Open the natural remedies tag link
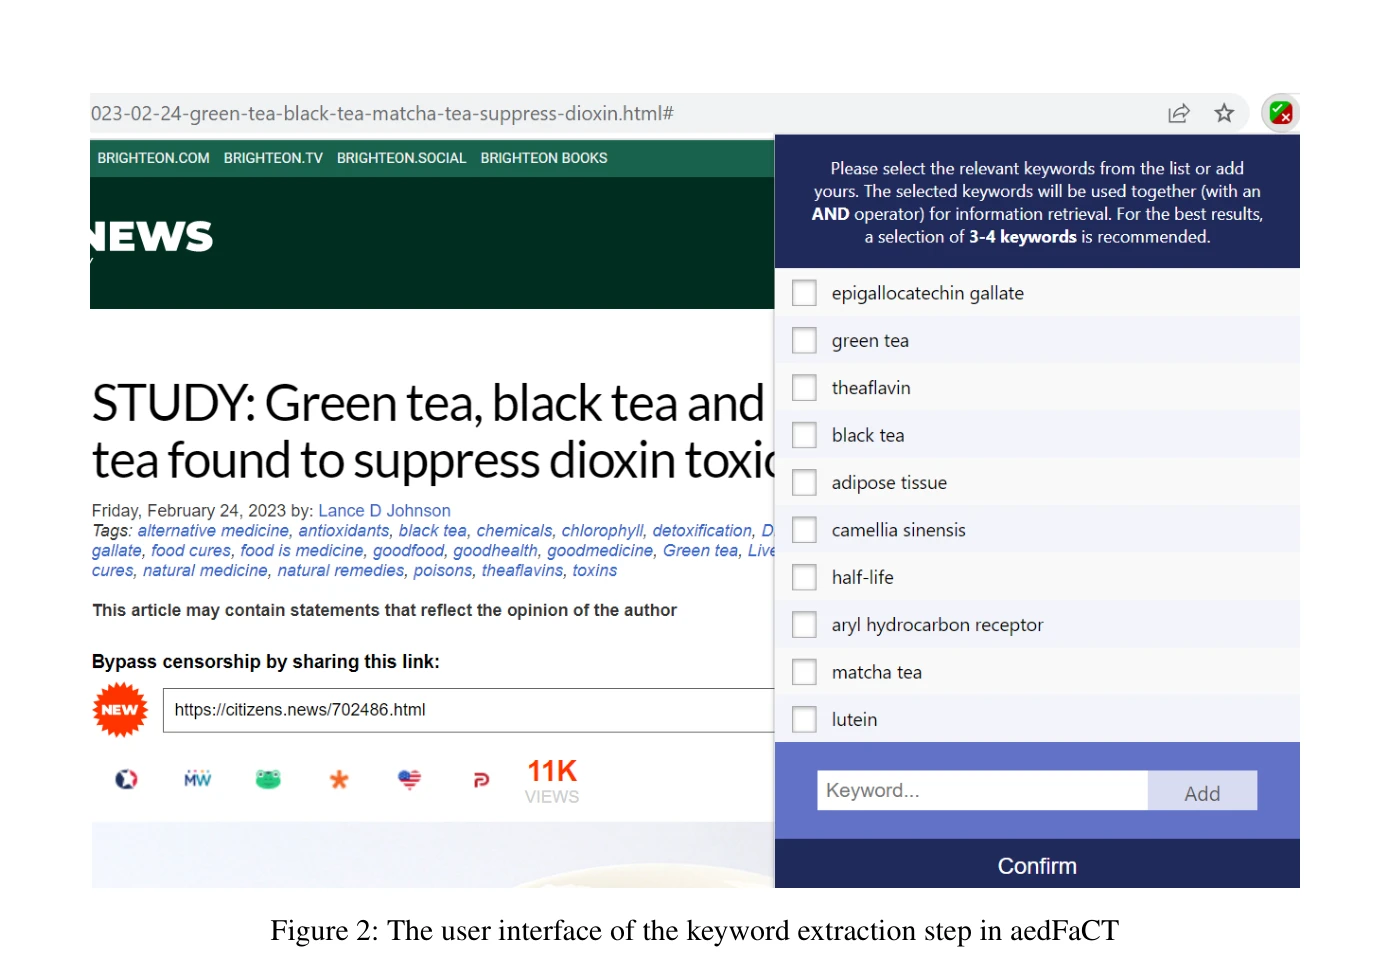 (341, 571)
